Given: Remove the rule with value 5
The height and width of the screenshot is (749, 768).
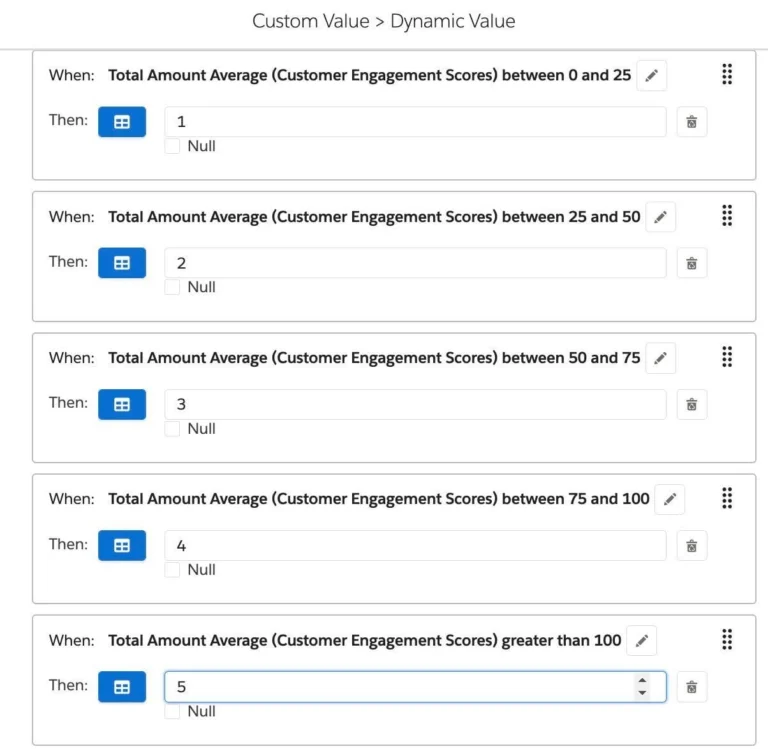Looking at the screenshot, I should tap(691, 687).
